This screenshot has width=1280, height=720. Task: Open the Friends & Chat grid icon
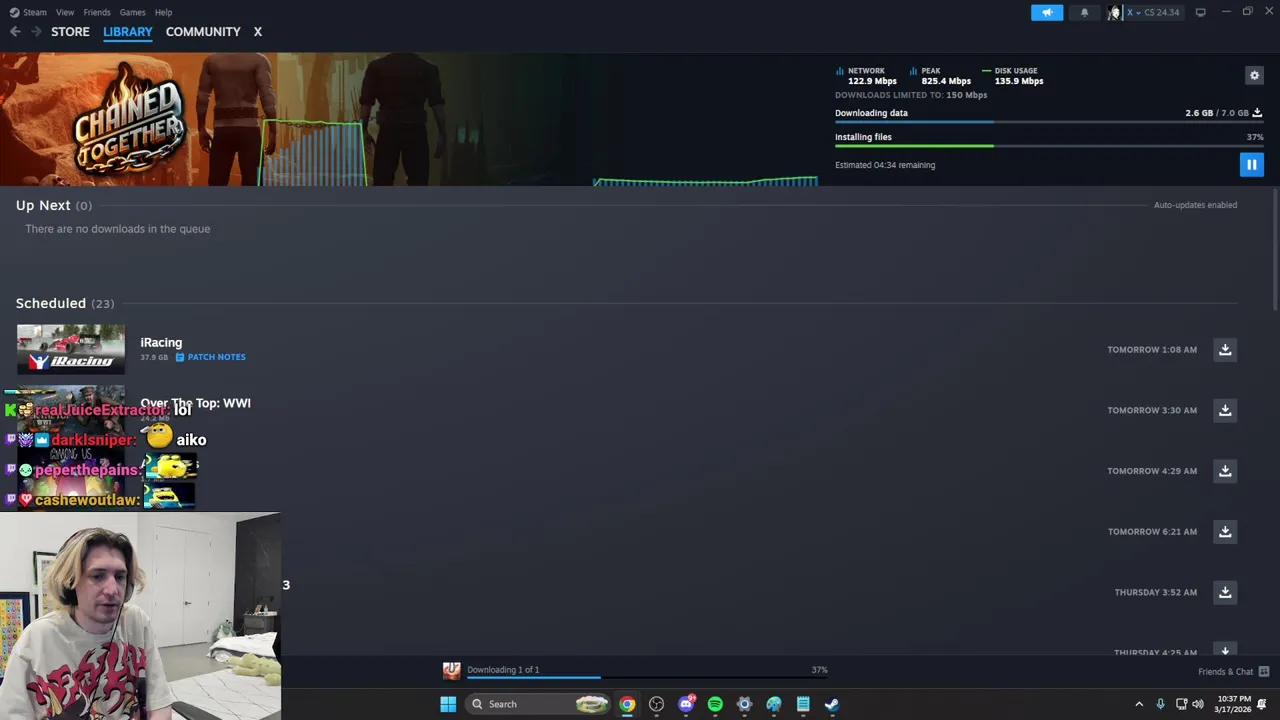tap(1263, 672)
